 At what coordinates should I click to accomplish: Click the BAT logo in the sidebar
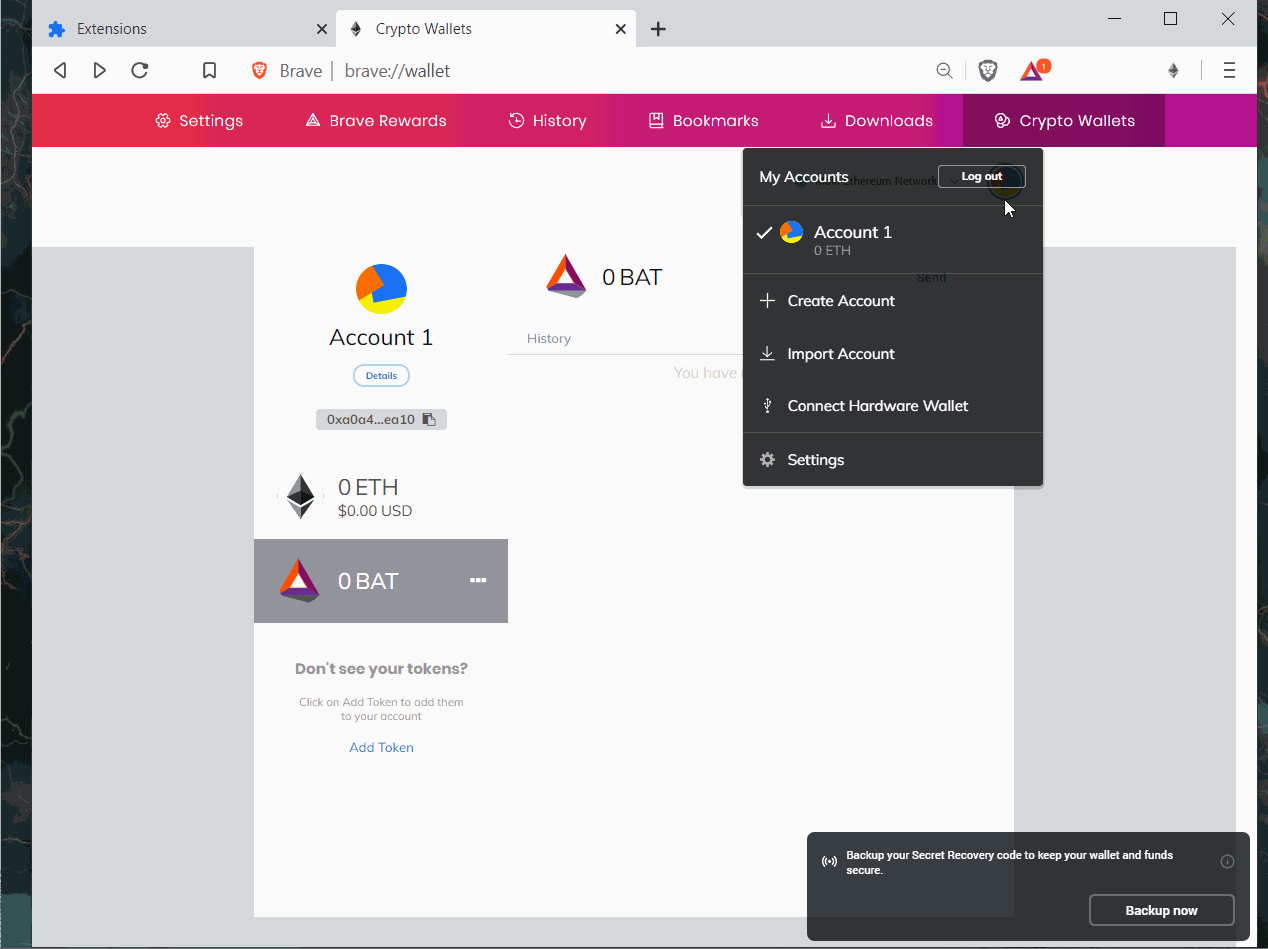click(x=299, y=581)
